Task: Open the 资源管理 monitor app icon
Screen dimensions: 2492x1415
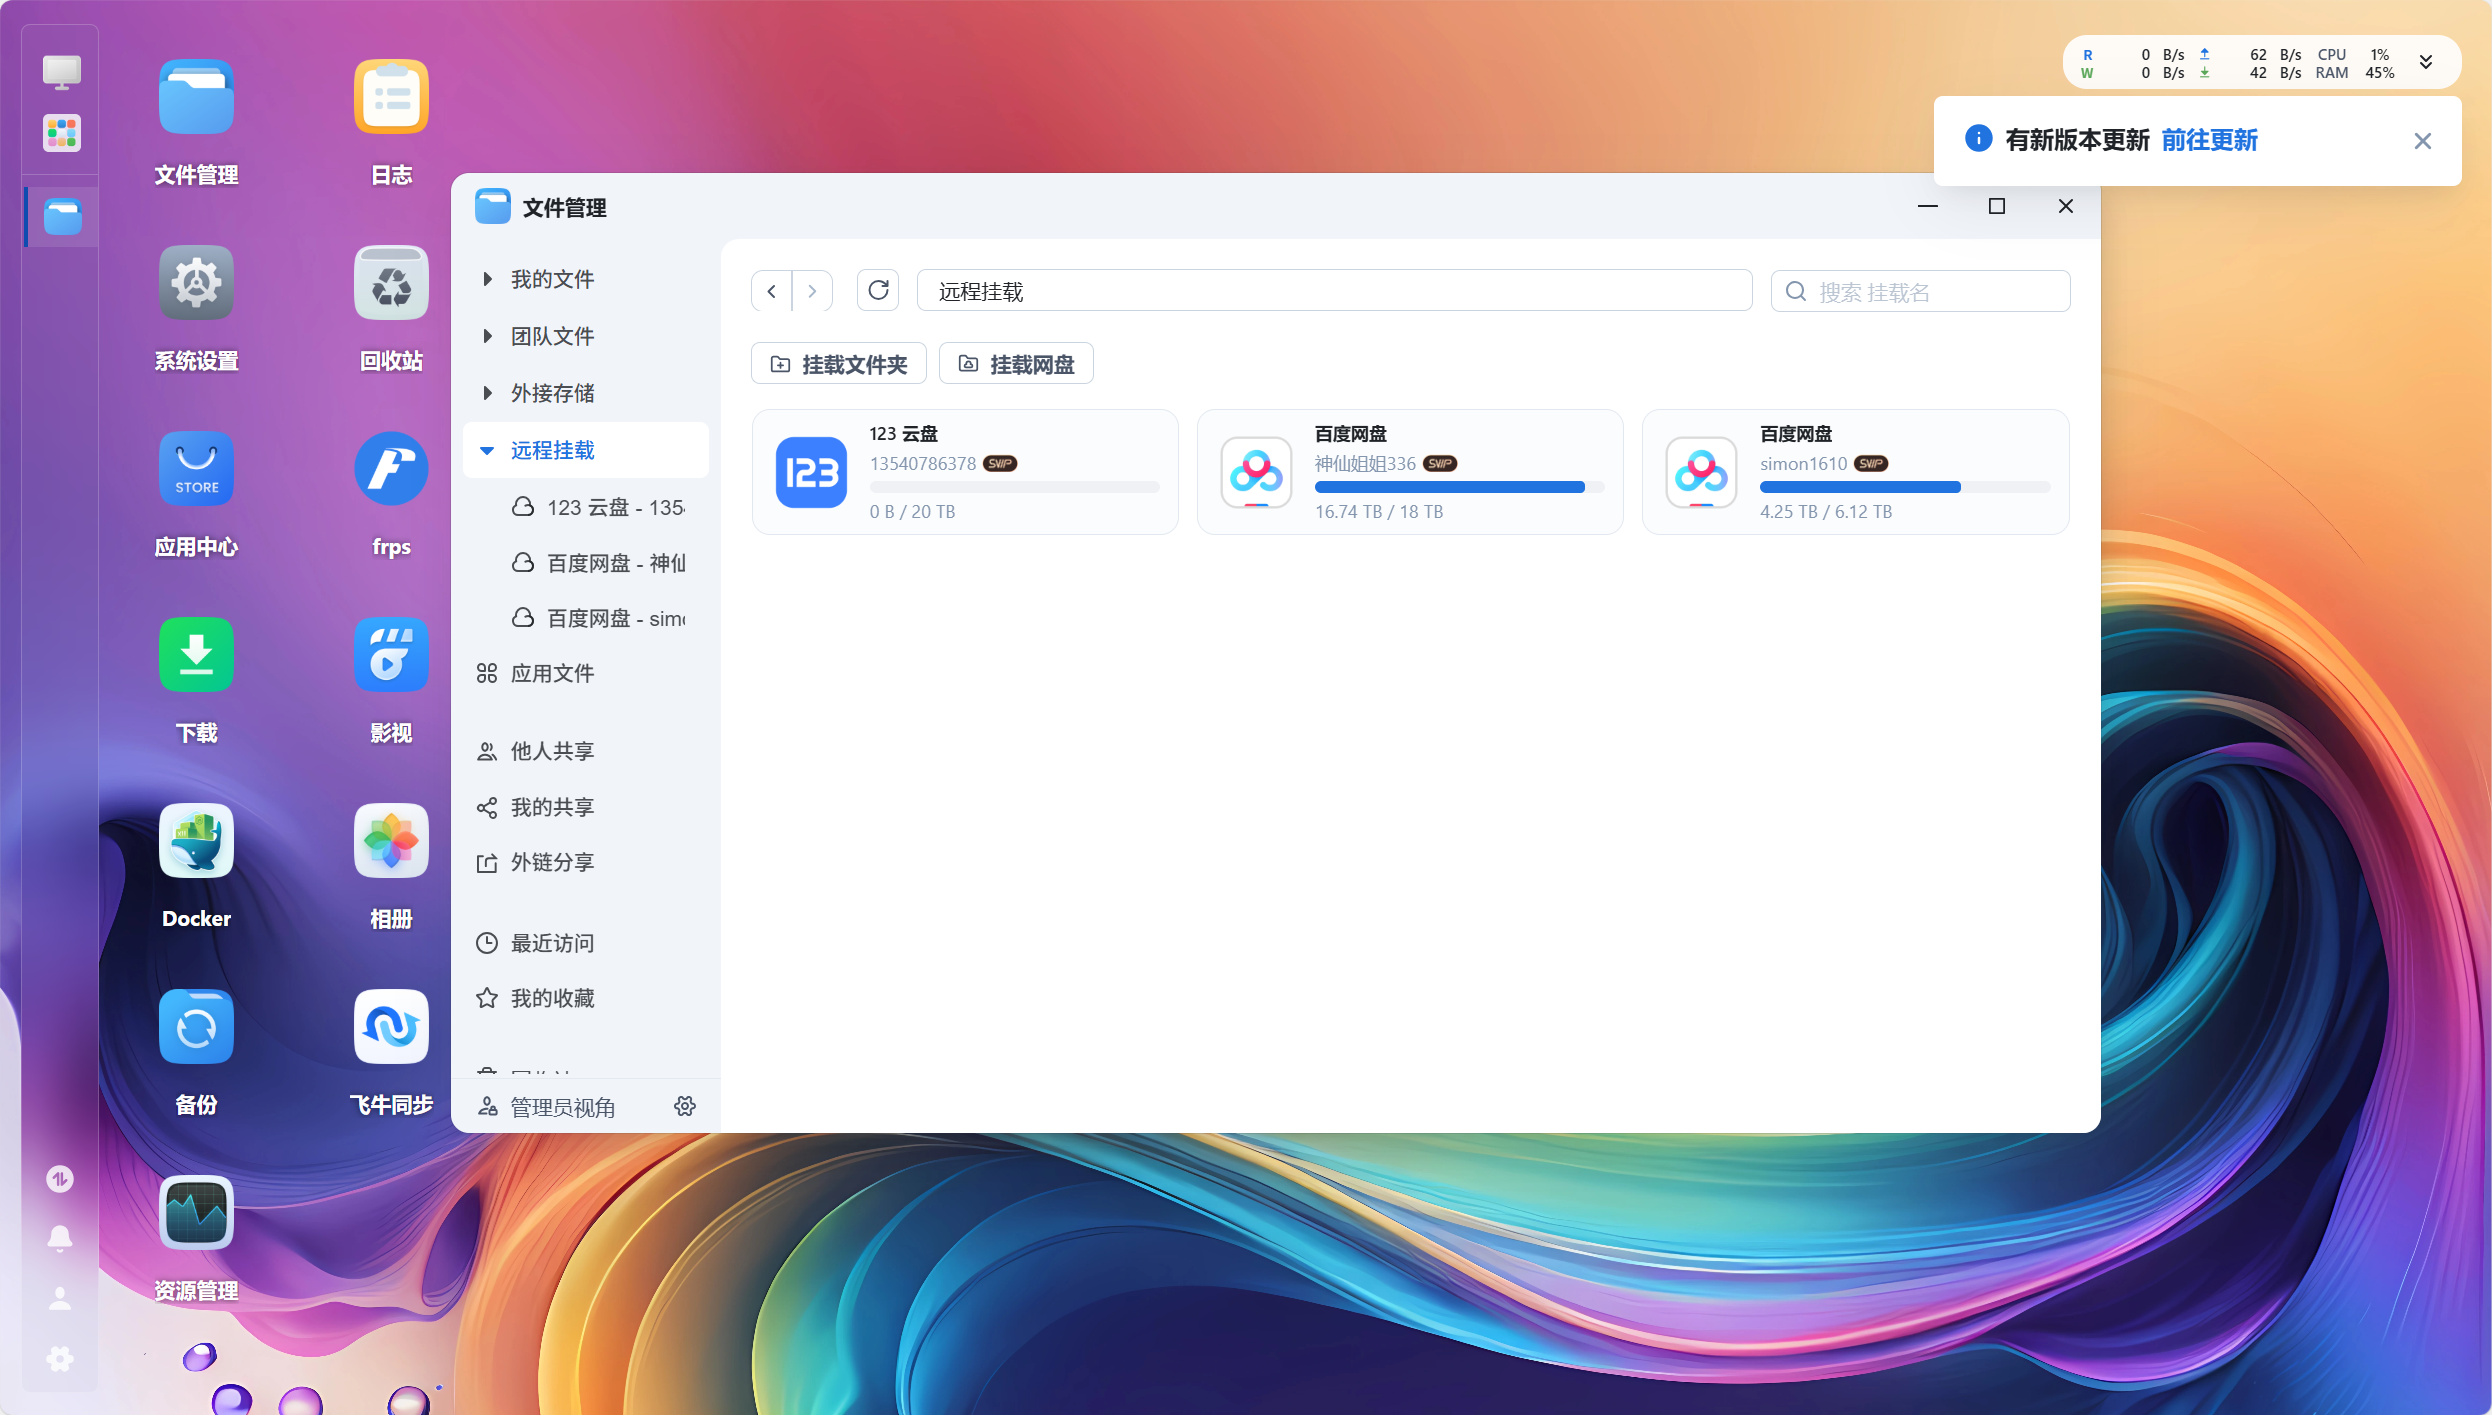Action: pyautogui.click(x=196, y=1213)
